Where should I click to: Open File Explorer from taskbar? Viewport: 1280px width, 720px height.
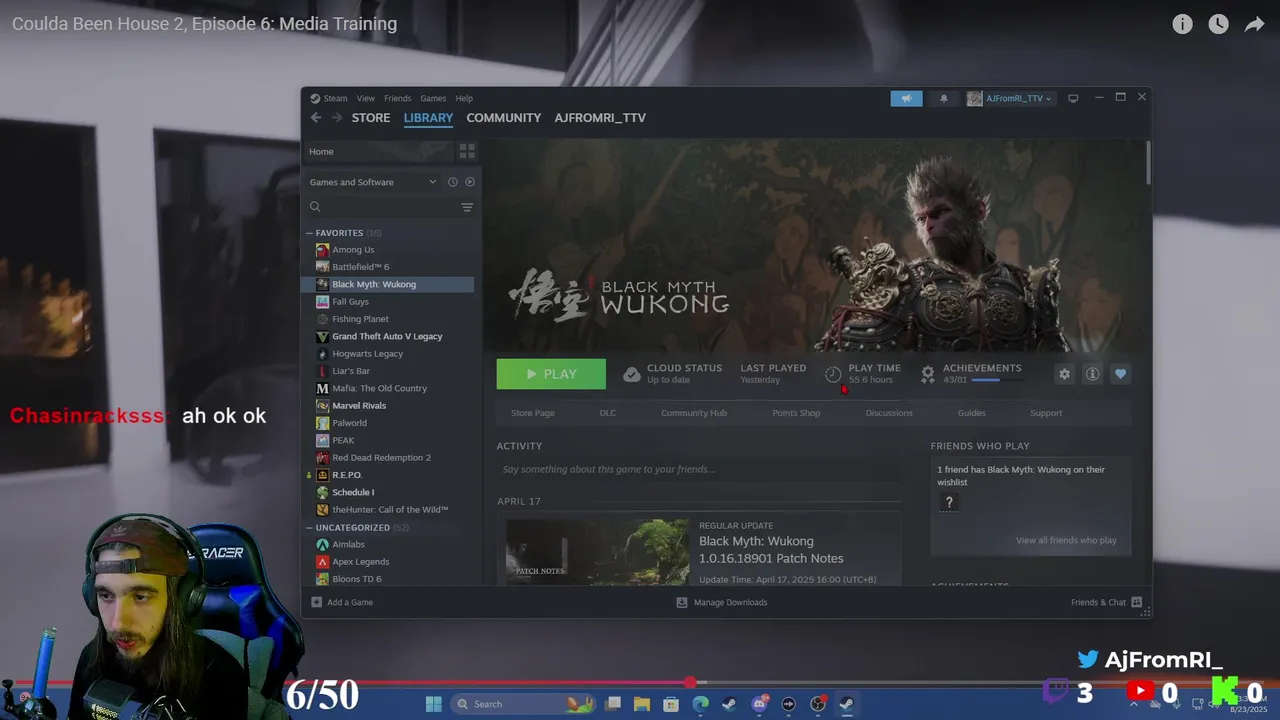pyautogui.click(x=642, y=704)
